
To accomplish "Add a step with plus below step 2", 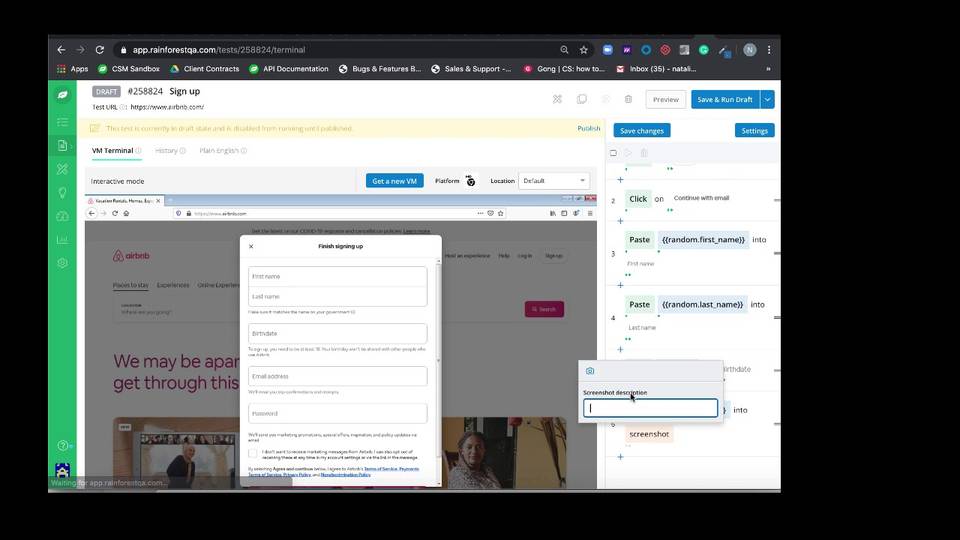I will tap(620, 221).
